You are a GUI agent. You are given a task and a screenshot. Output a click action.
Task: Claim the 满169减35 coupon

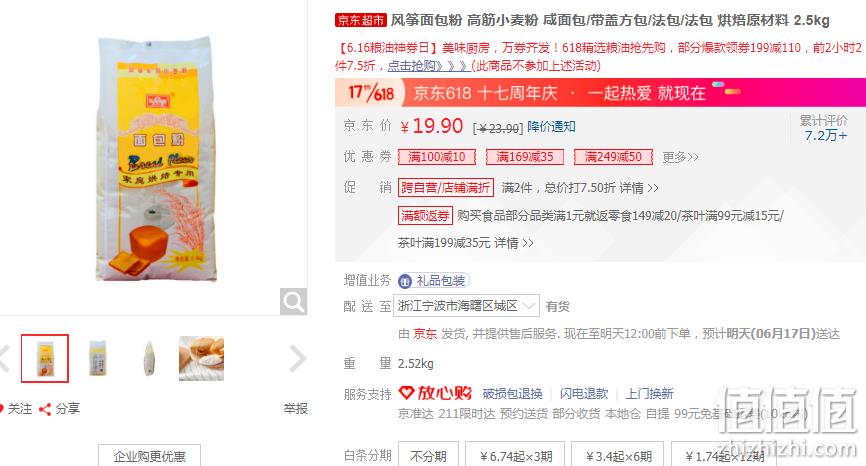pyautogui.click(x=525, y=157)
